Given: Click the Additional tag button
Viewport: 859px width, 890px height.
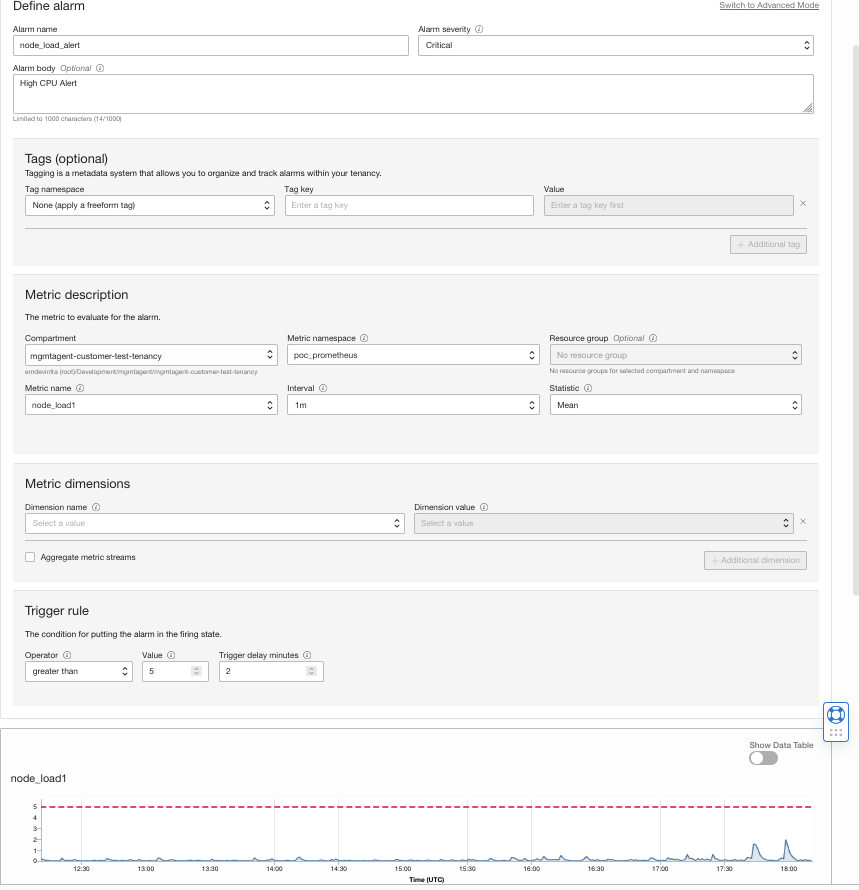Looking at the screenshot, I should pos(768,244).
